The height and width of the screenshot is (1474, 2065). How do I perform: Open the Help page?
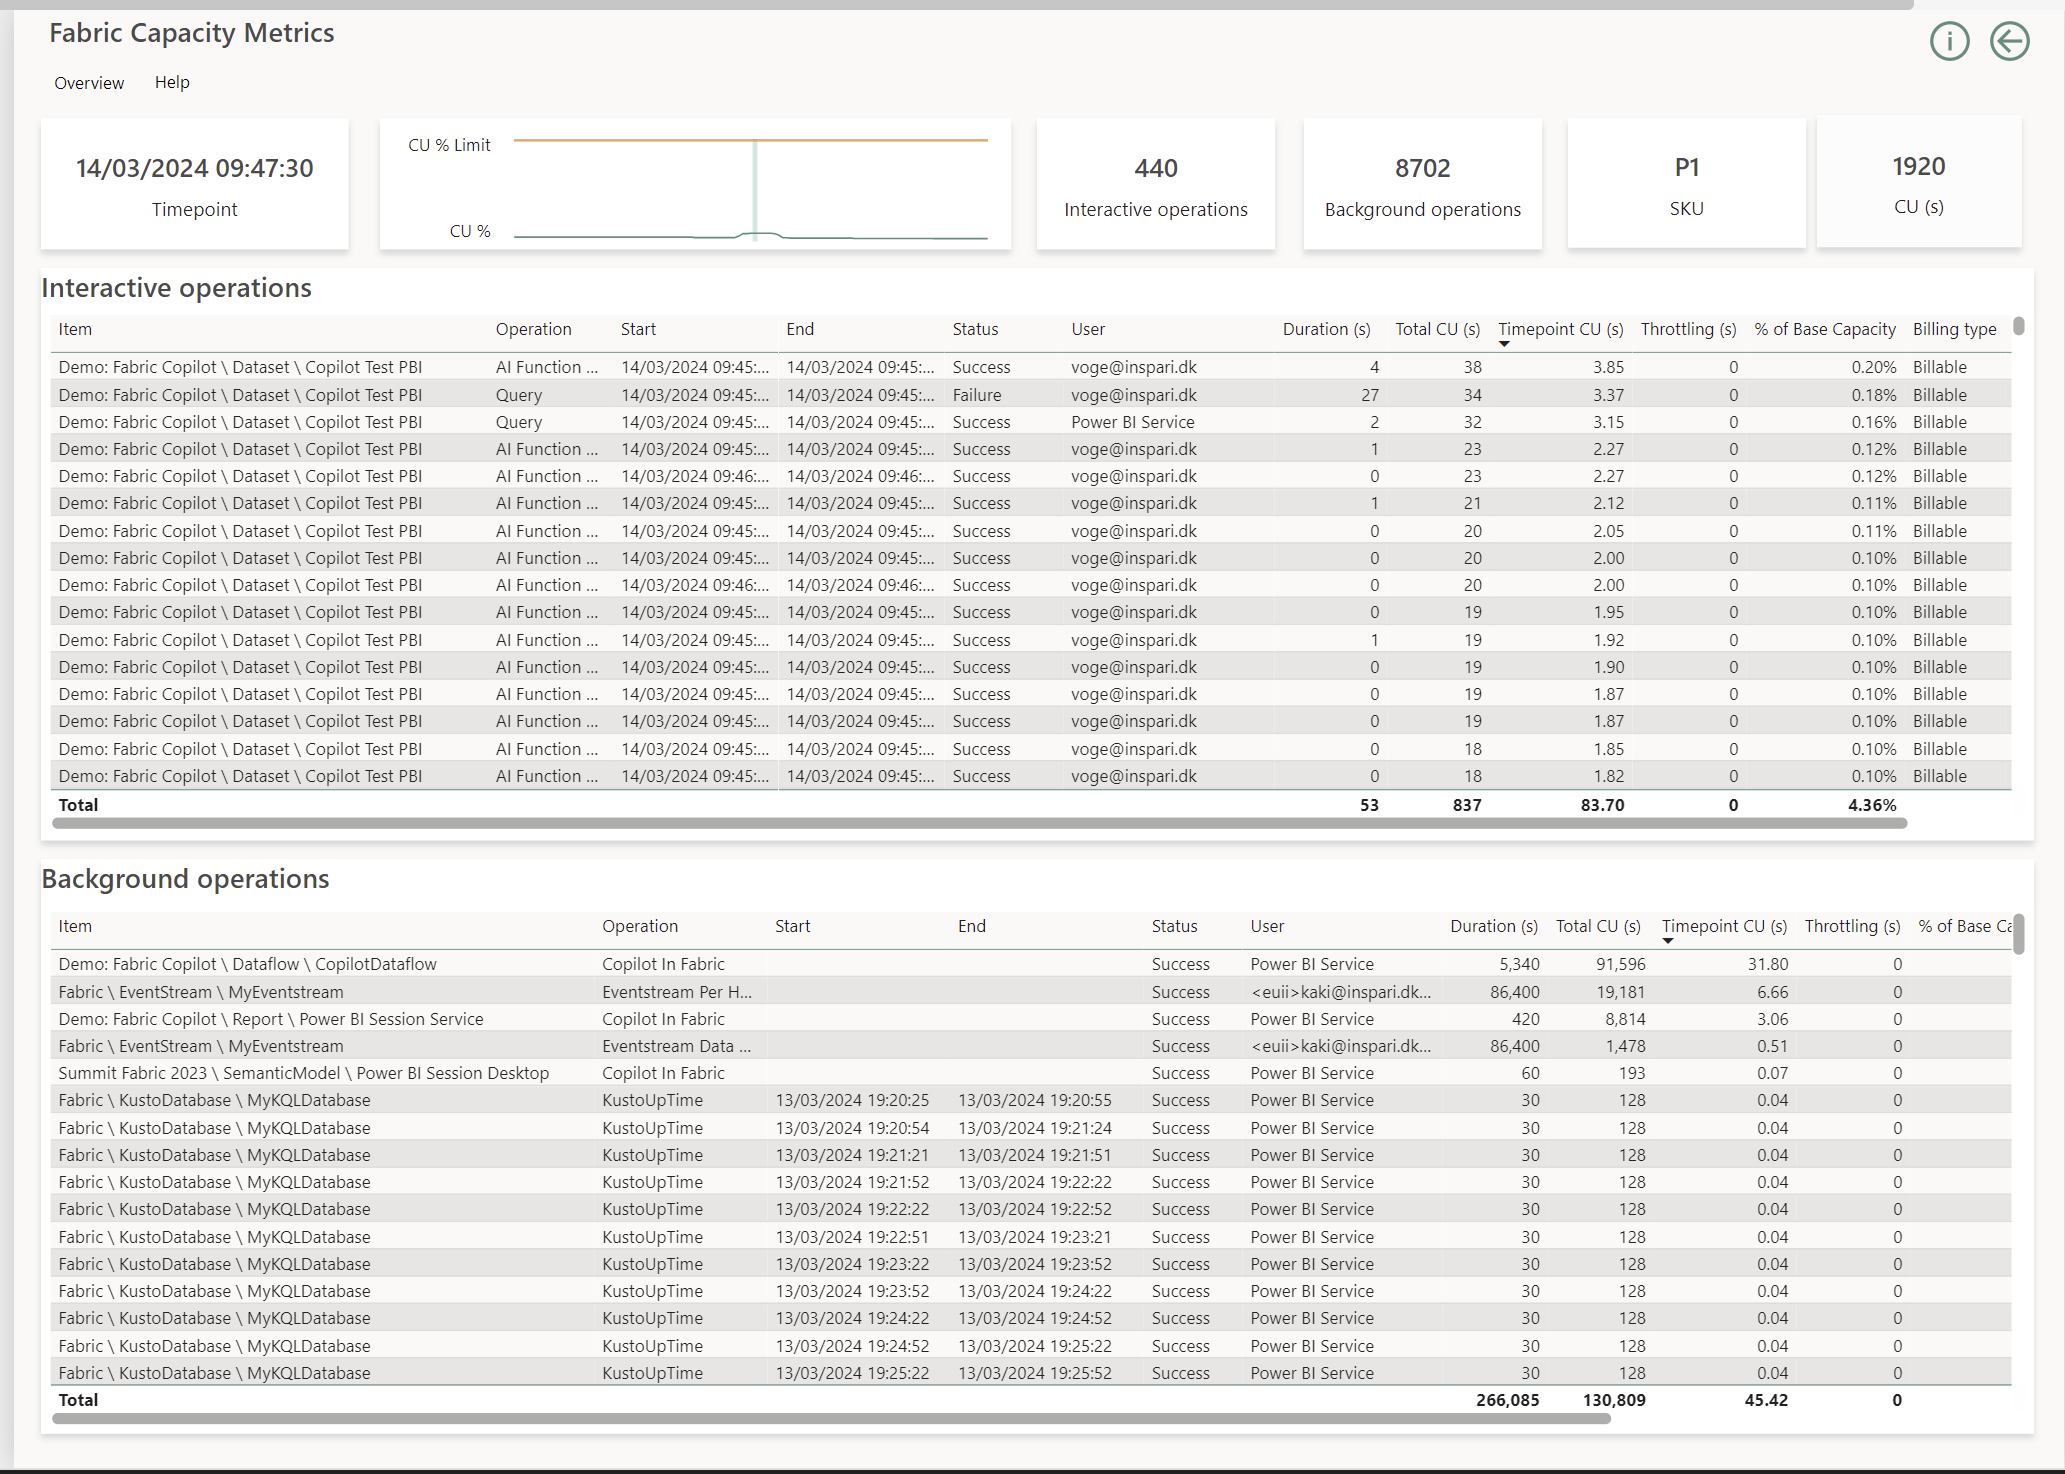(x=171, y=82)
